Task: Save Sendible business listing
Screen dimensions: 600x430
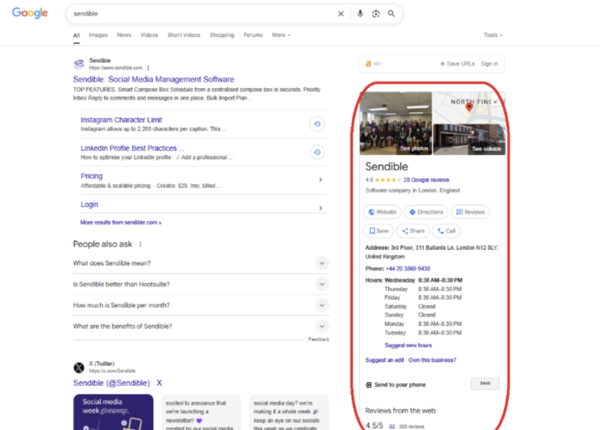Action: tap(378, 231)
